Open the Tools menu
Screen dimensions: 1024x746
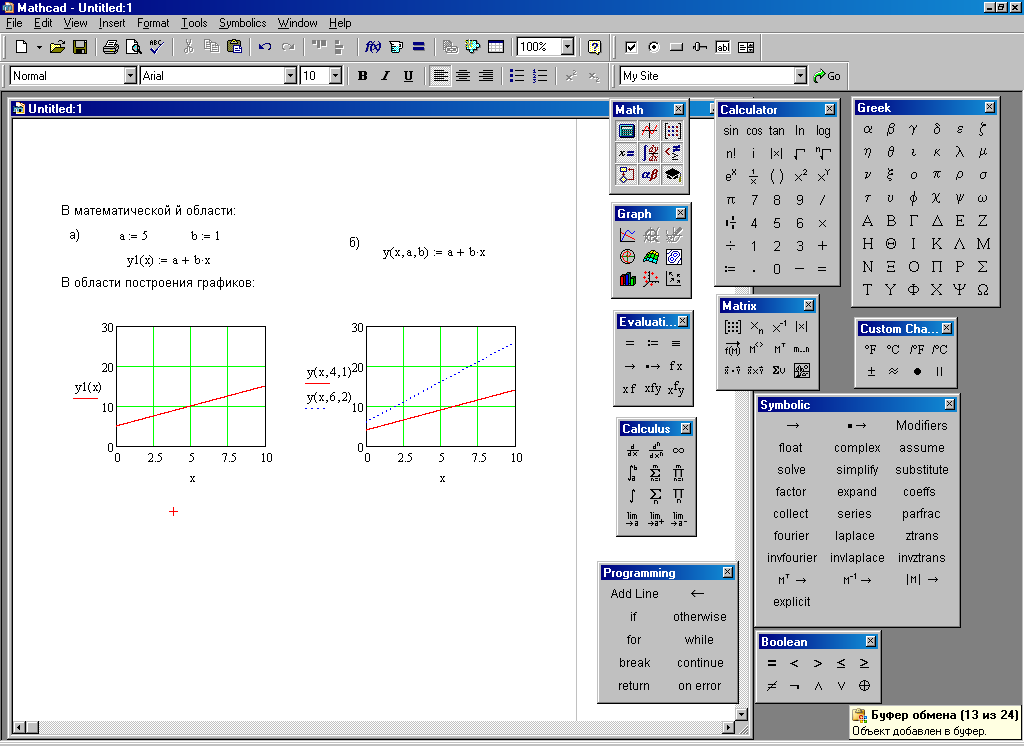[194, 23]
